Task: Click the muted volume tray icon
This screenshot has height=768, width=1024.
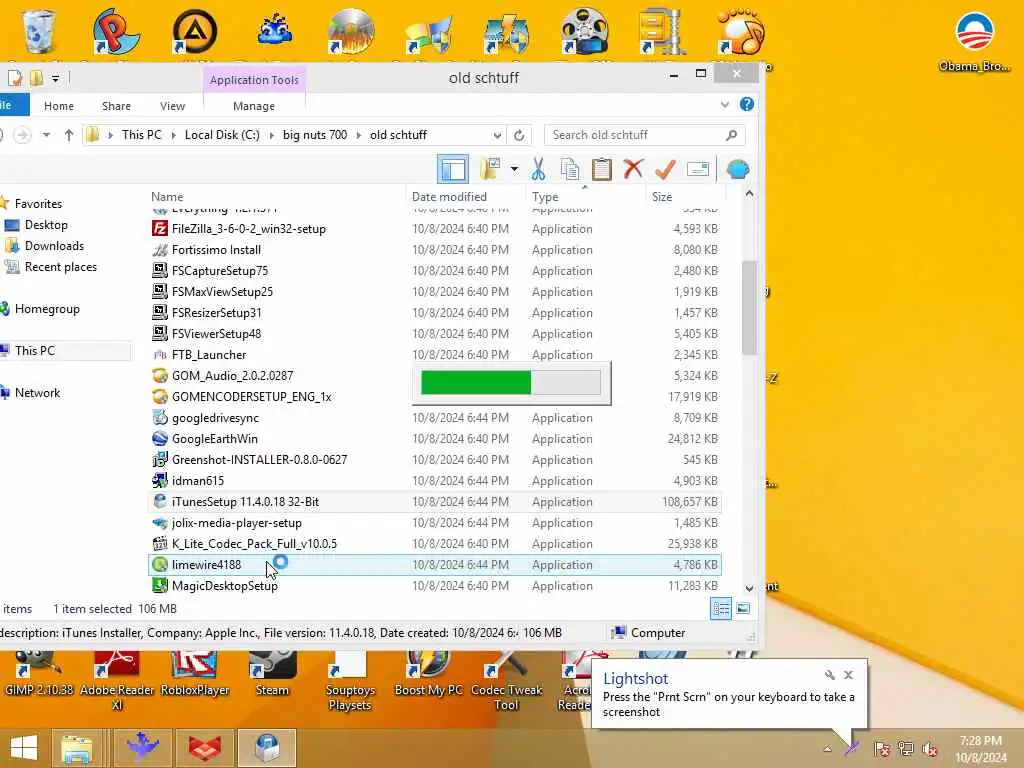Action: (x=929, y=749)
